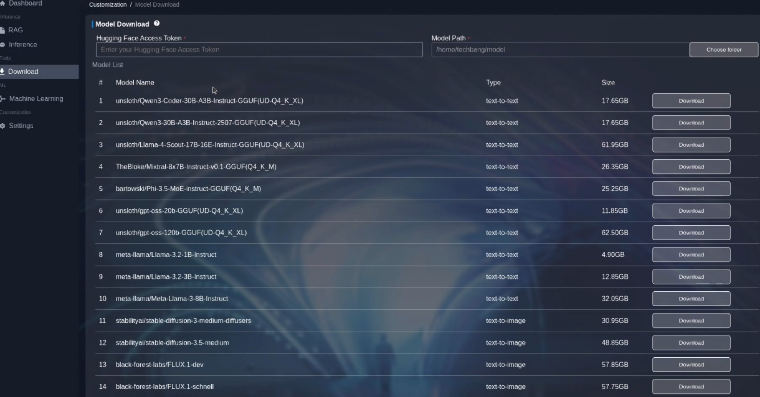Click the Type column header
Image resolution: width=760 pixels, height=397 pixels.
(x=493, y=82)
